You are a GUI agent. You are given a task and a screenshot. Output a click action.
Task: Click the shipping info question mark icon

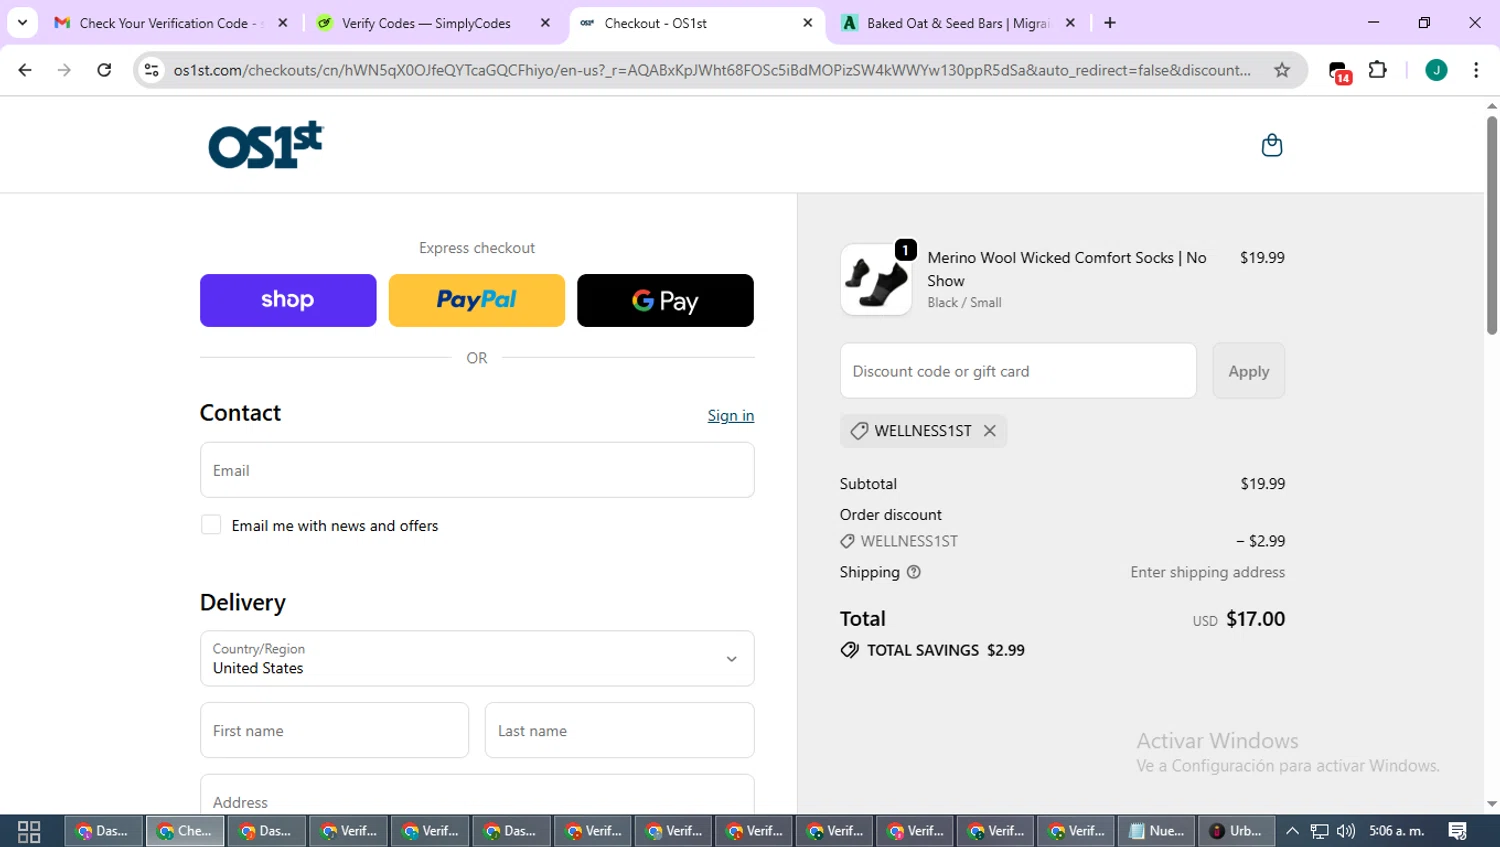913,572
